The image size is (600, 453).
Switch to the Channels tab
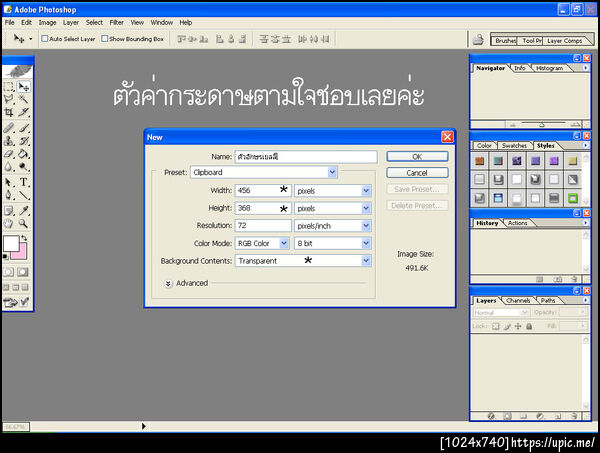pos(518,300)
